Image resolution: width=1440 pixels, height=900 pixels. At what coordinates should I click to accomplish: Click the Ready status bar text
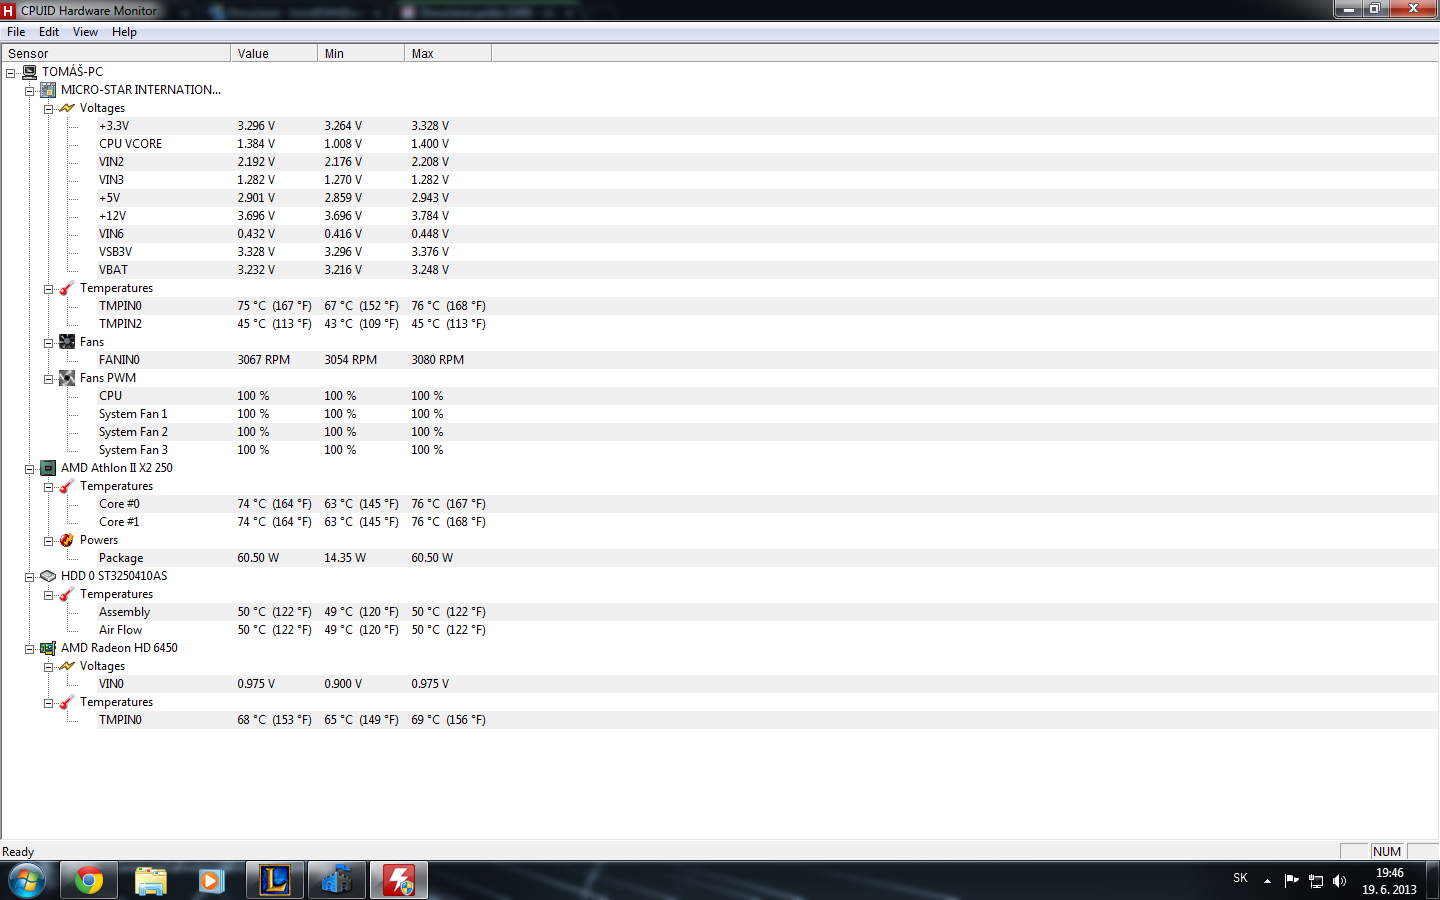pyautogui.click(x=18, y=852)
